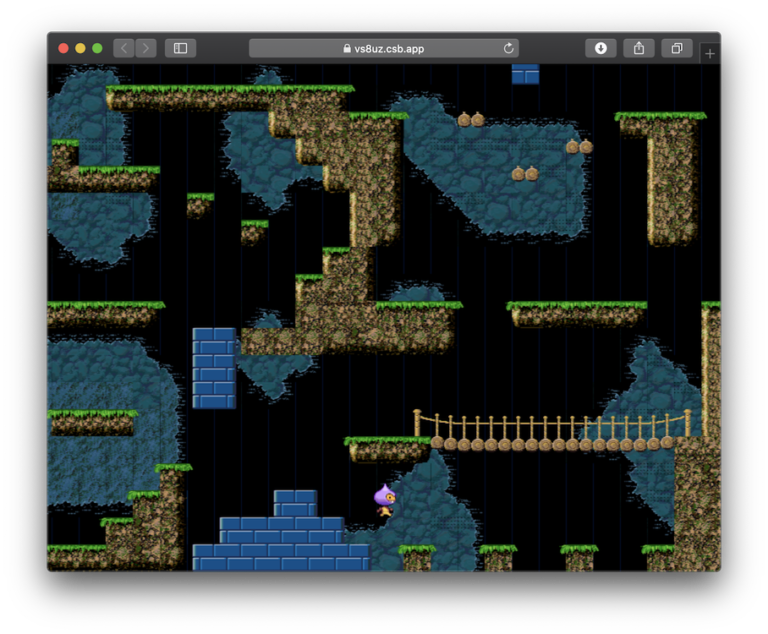The image size is (768, 634).
Task: Minimize the window with the yellow button
Action: 80,48
